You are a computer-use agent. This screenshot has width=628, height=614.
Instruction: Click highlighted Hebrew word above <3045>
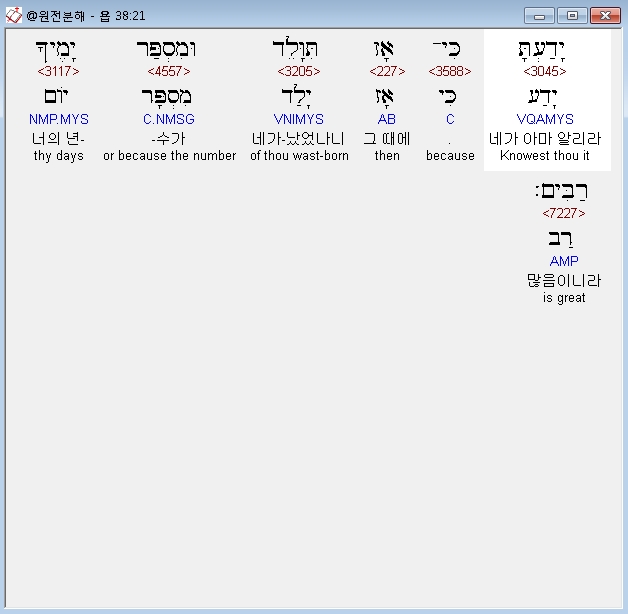[541, 51]
